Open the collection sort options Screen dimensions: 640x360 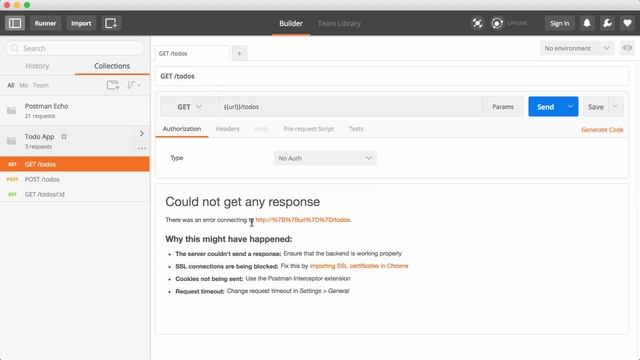[x=133, y=85]
